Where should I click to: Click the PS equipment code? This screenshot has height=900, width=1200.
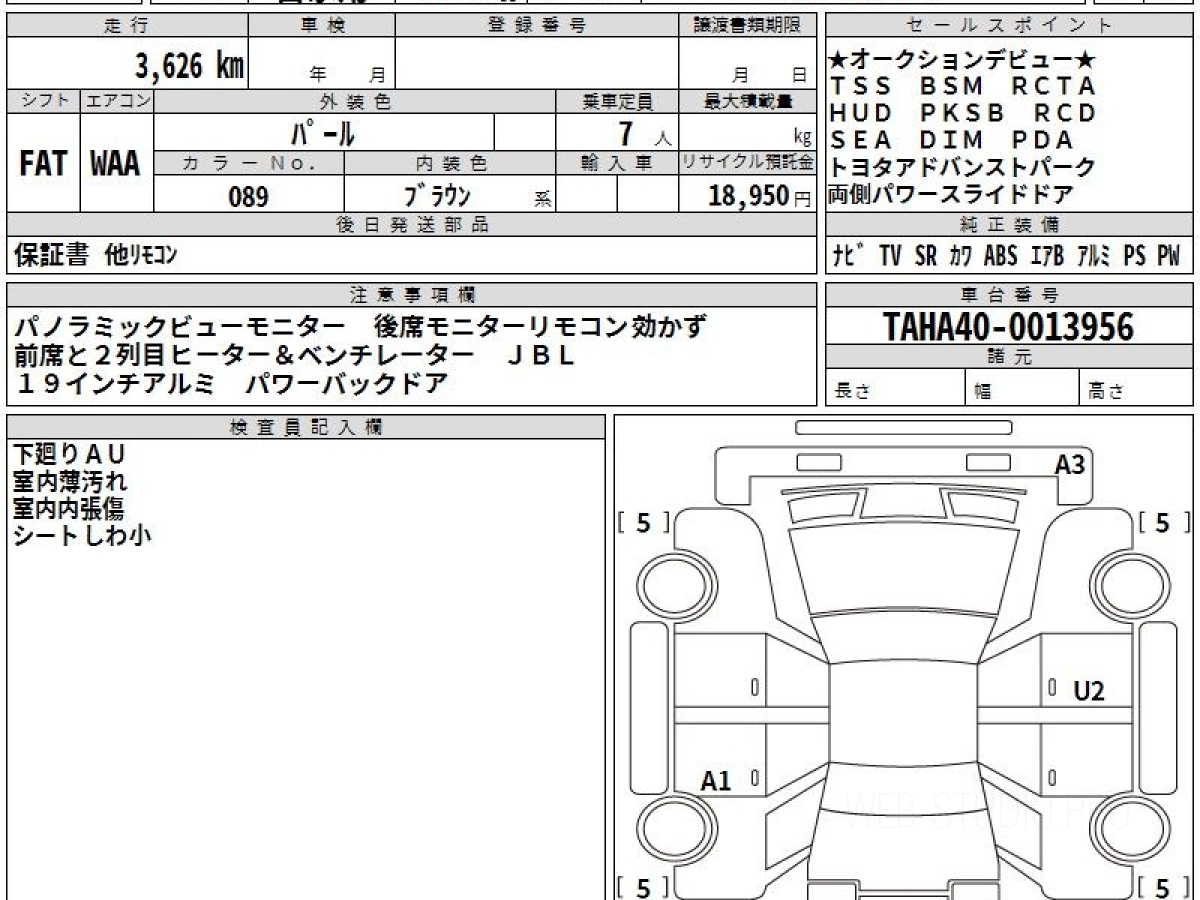pos(1134,256)
